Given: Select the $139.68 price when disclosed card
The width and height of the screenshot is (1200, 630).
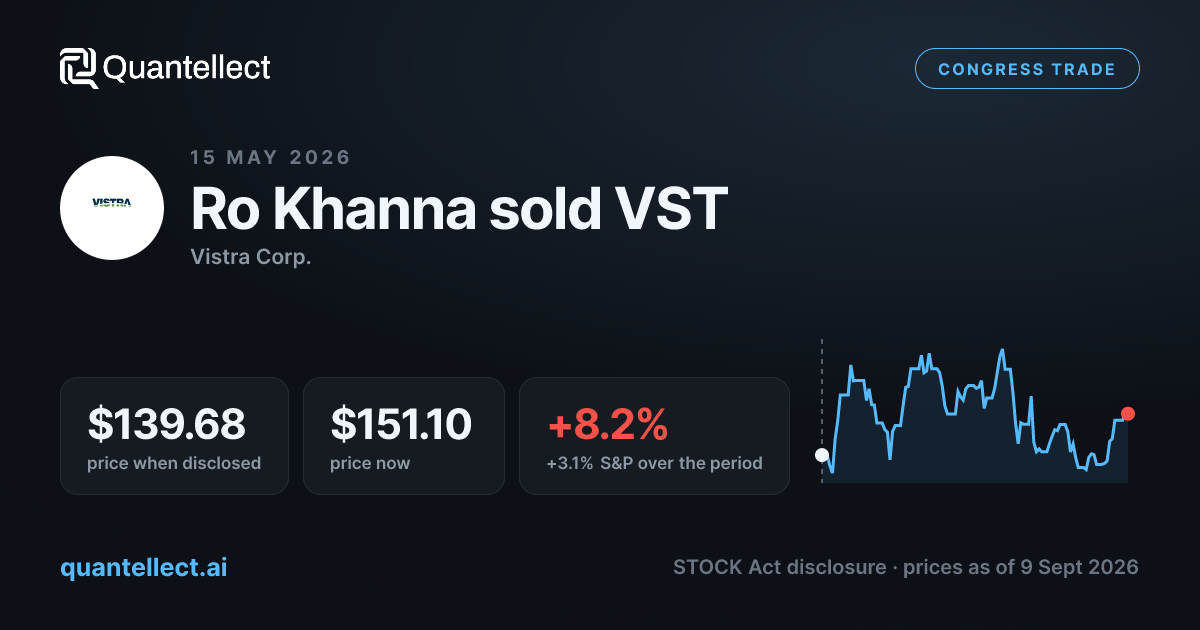Looking at the screenshot, I should (174, 435).
